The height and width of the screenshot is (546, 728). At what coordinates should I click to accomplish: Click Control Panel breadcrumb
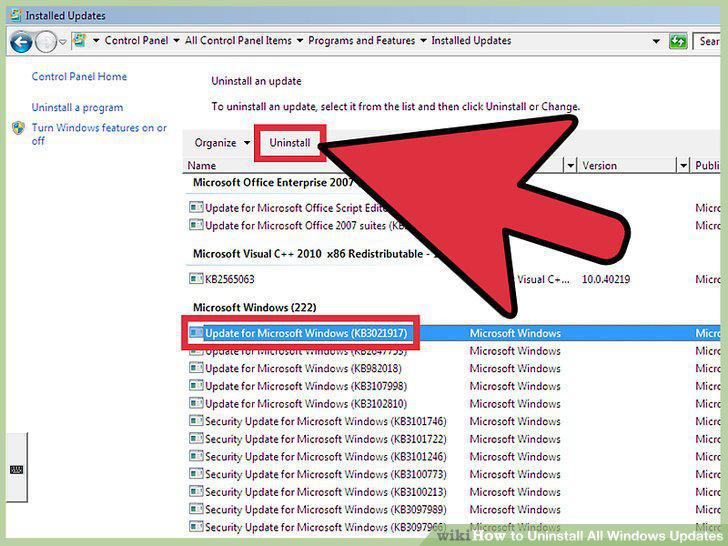click(x=136, y=40)
